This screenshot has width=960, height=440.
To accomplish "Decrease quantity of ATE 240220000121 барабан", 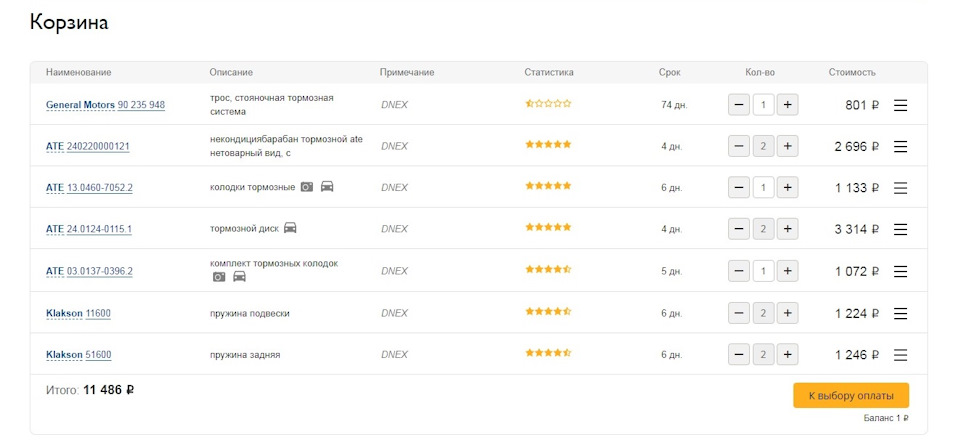I will click(738, 147).
